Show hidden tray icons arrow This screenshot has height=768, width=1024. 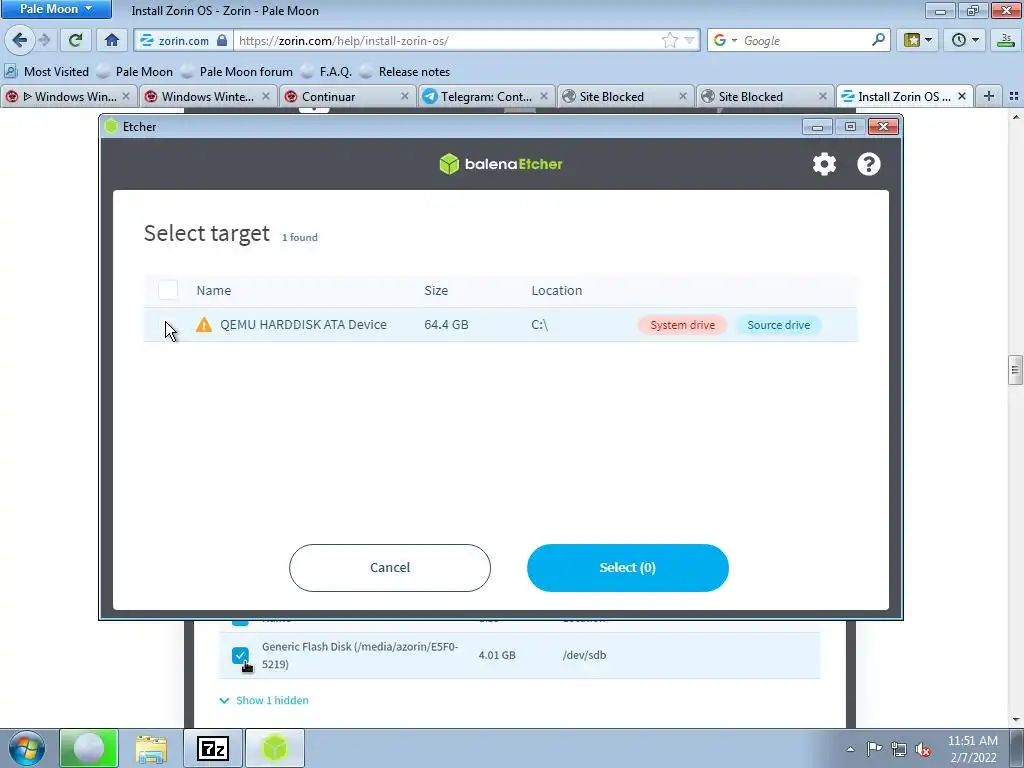click(850, 749)
